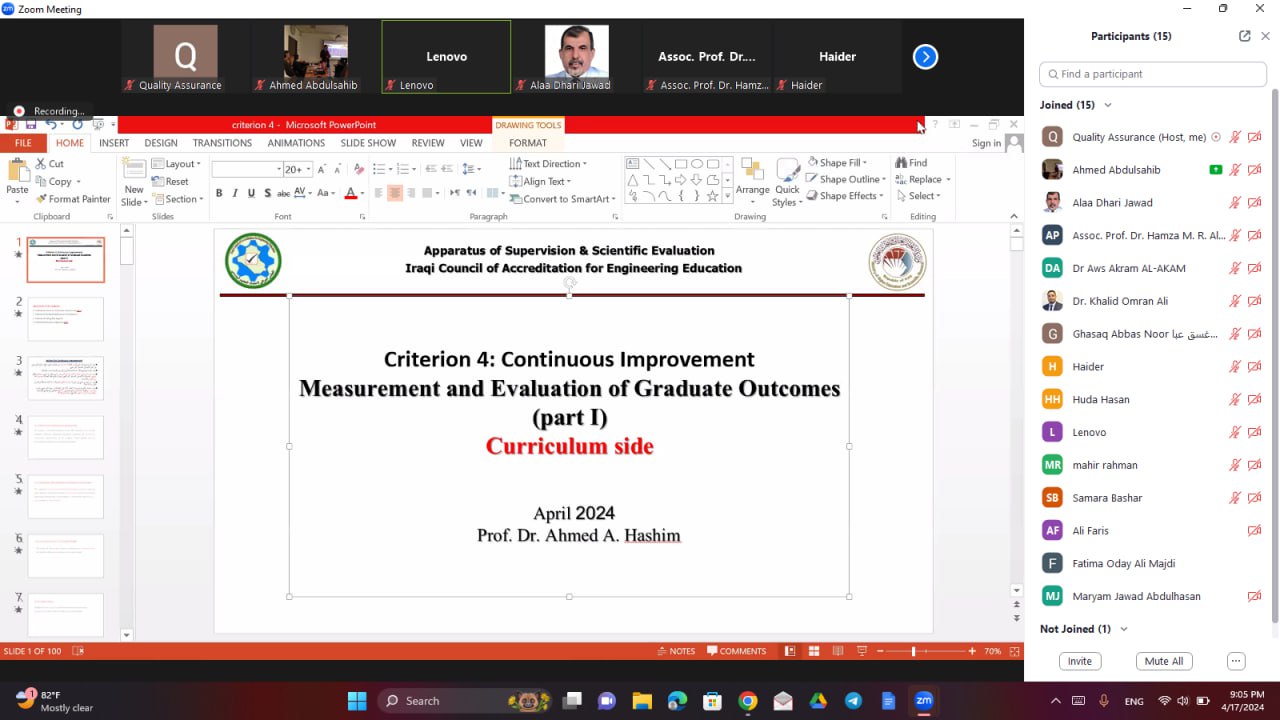This screenshot has height=720, width=1280.
Task: Toggle Center text alignment
Action: [x=395, y=193]
